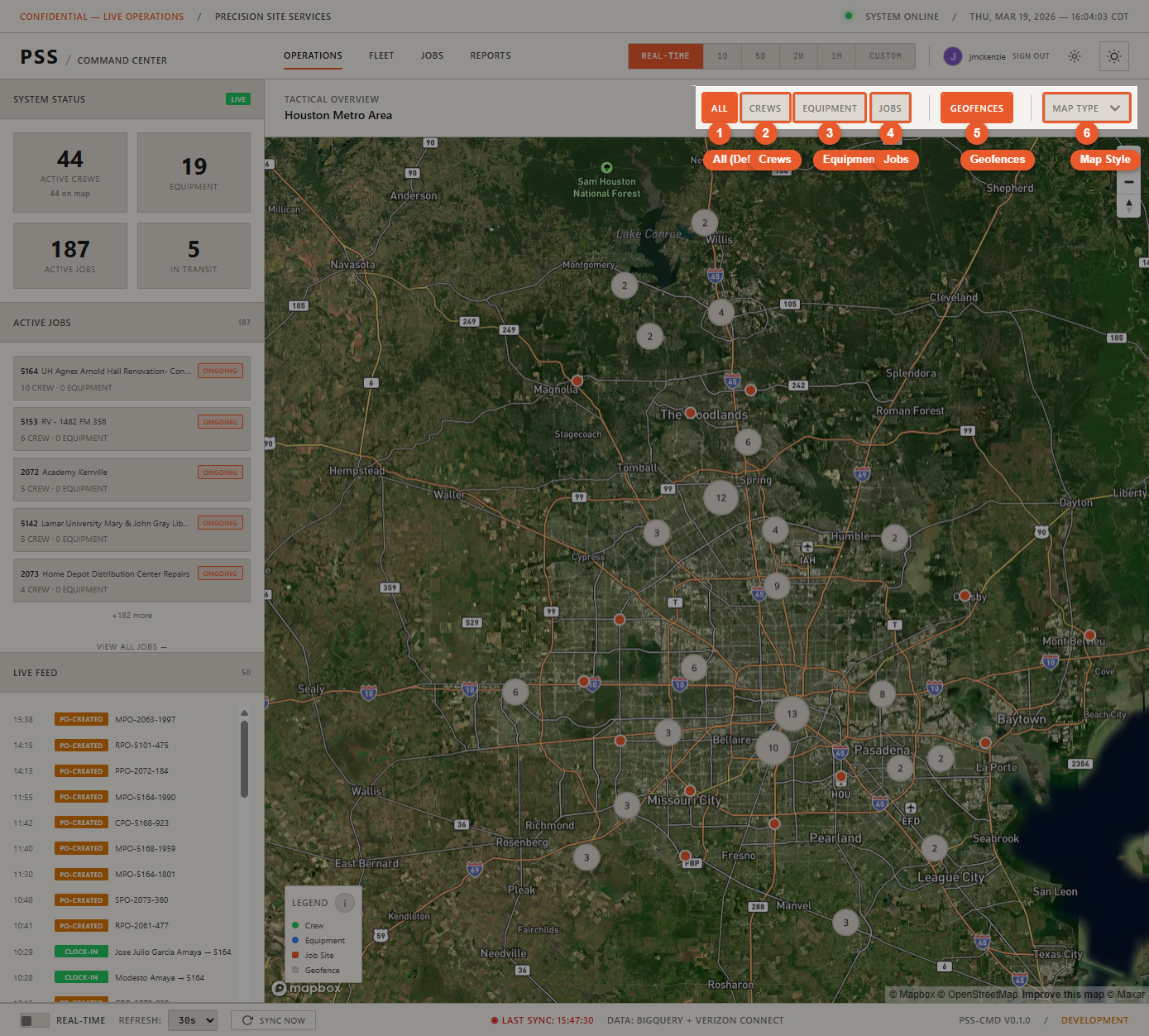Open the Reports tab
This screenshot has height=1036, width=1149.
pos(490,56)
